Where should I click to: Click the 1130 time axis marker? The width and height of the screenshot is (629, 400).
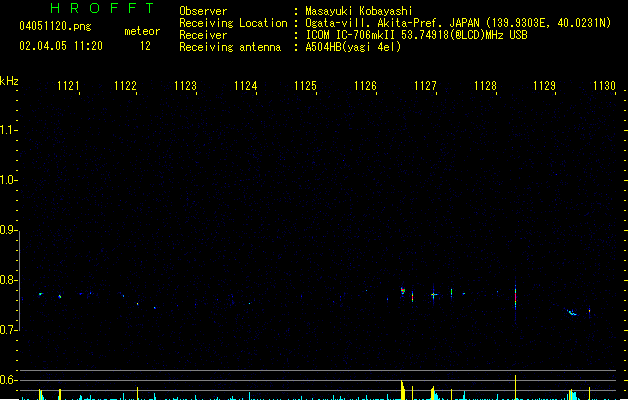point(604,86)
